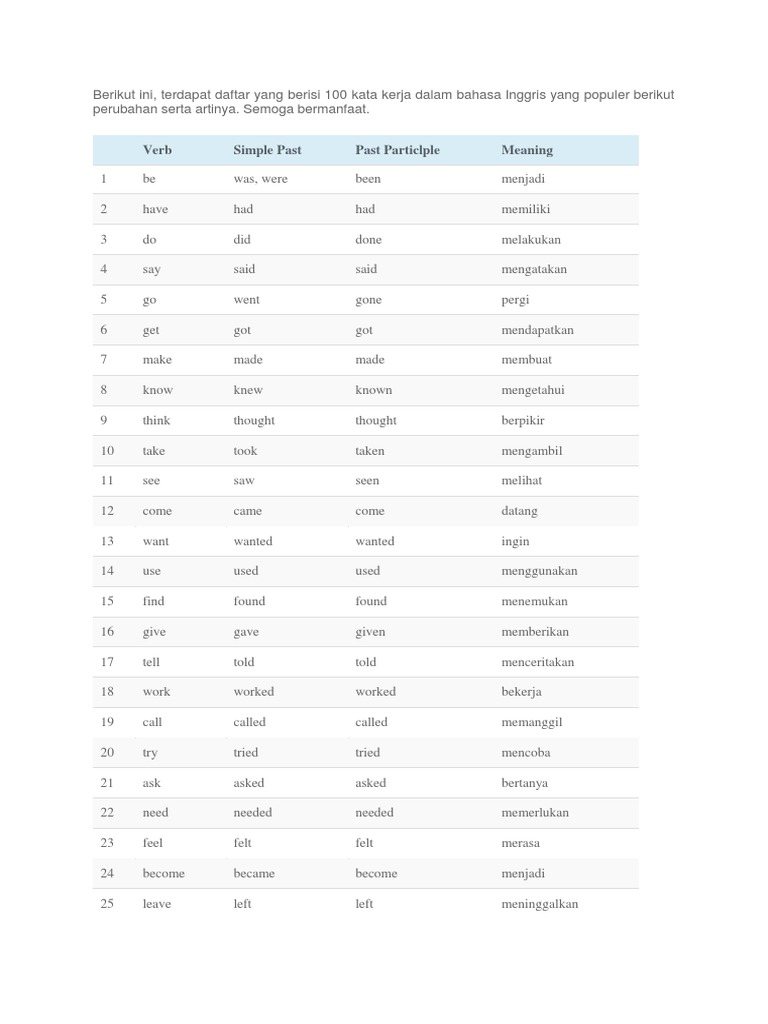This screenshot has width=768, height=1024.
Task: Click the 'Verb' column header
Action: pyautogui.click(x=157, y=150)
